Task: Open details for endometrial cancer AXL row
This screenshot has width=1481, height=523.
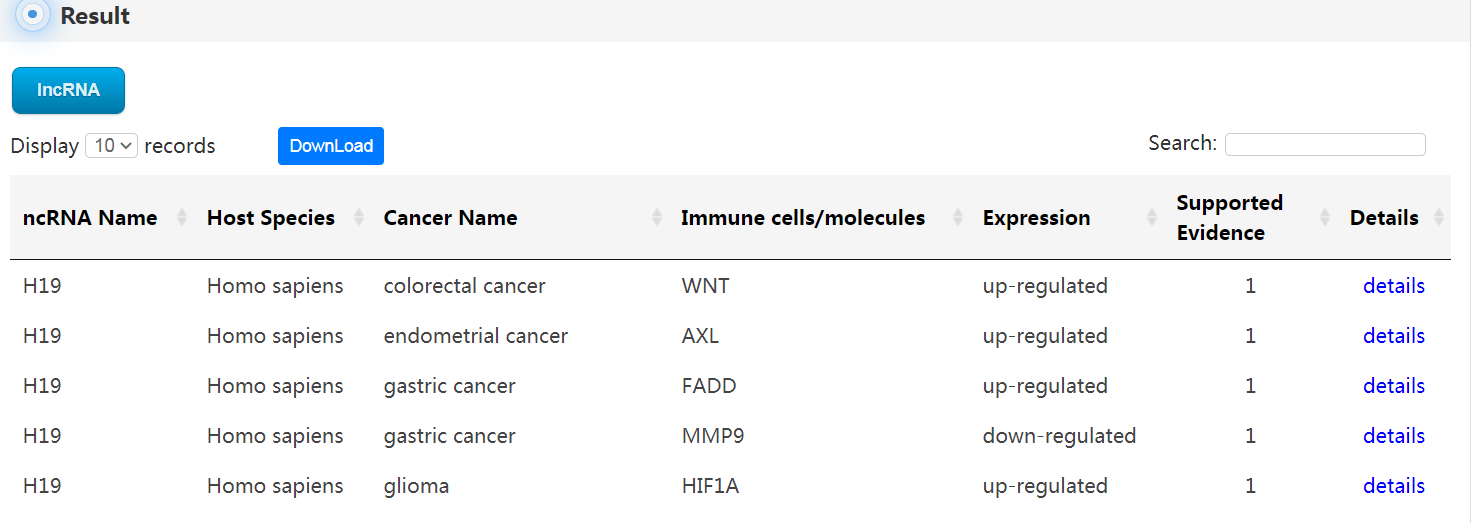Action: pos(1394,336)
